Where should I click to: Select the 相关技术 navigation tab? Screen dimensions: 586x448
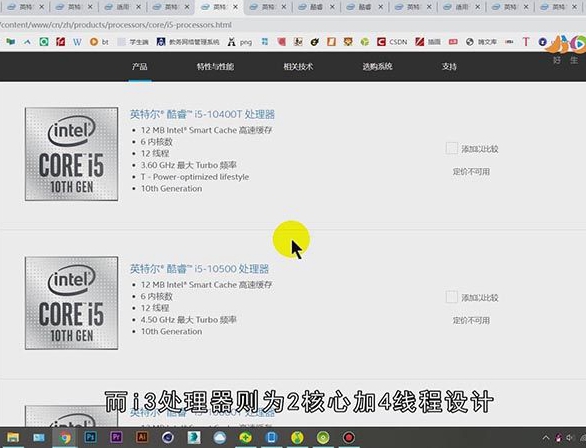[298, 67]
